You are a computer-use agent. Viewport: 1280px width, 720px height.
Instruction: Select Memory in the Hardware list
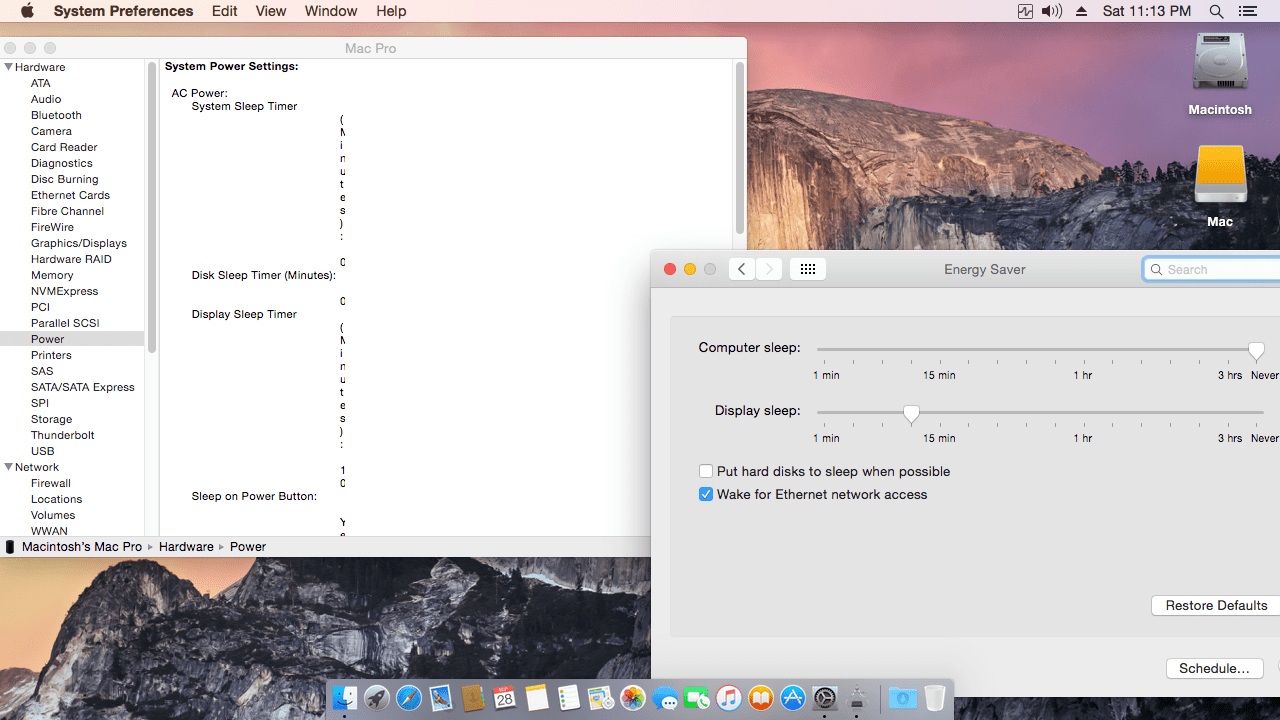52,275
